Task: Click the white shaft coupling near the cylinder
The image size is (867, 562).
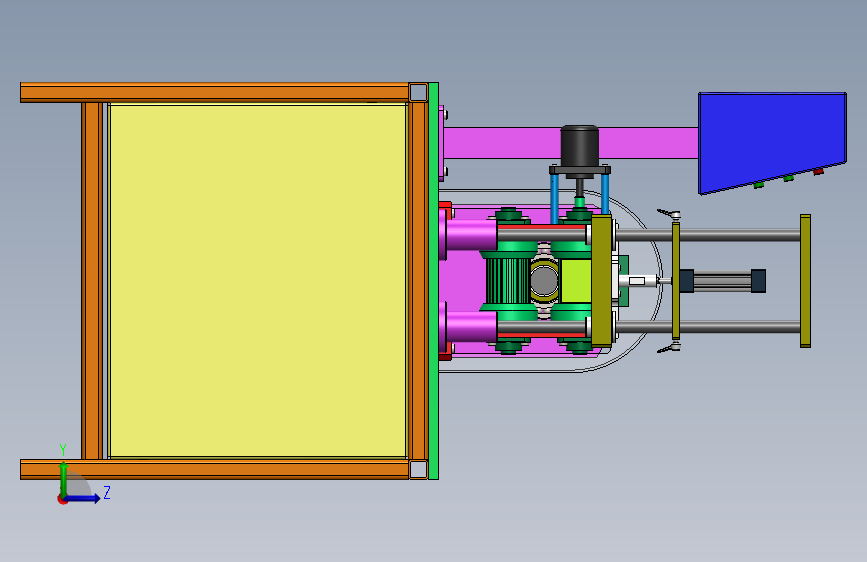Action: pyautogui.click(x=638, y=281)
